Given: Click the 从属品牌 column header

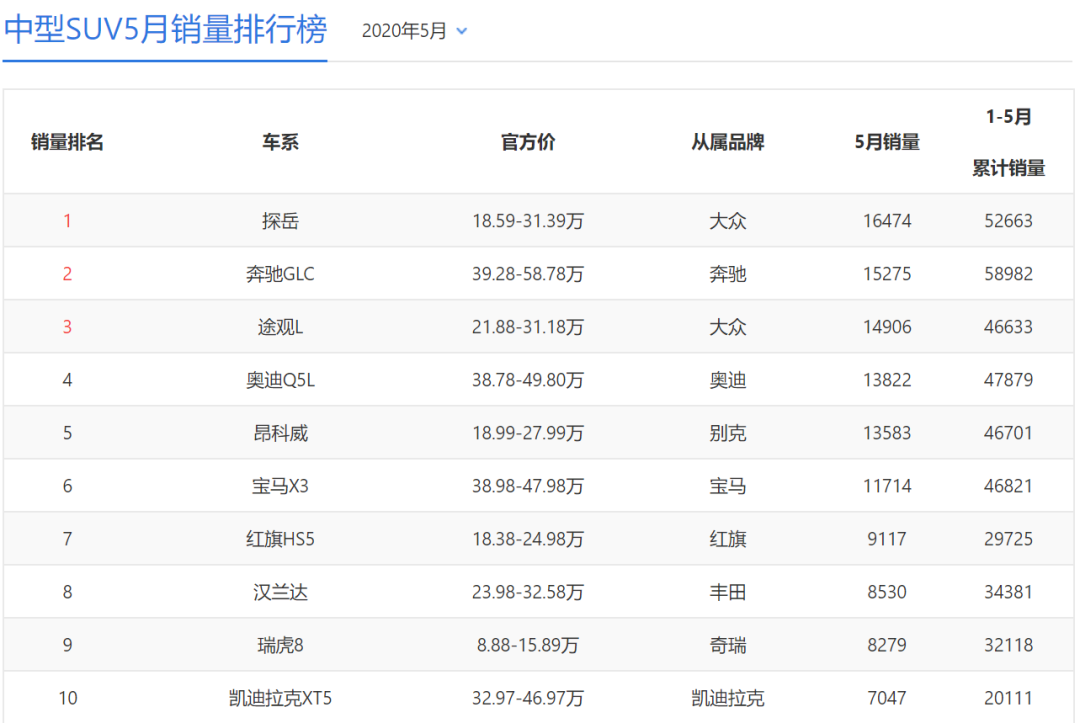Looking at the screenshot, I should (728, 143).
